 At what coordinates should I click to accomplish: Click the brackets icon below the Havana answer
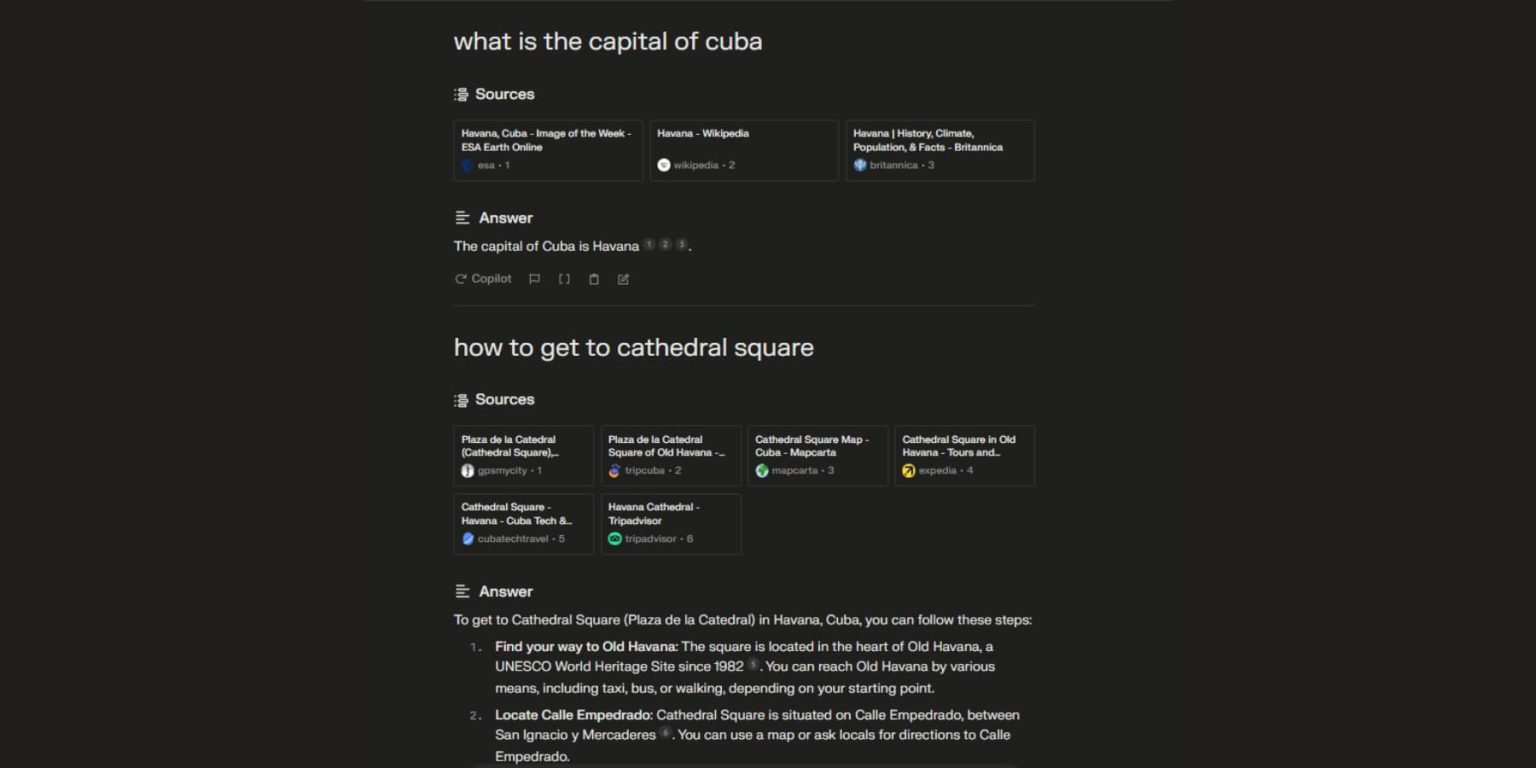click(564, 279)
